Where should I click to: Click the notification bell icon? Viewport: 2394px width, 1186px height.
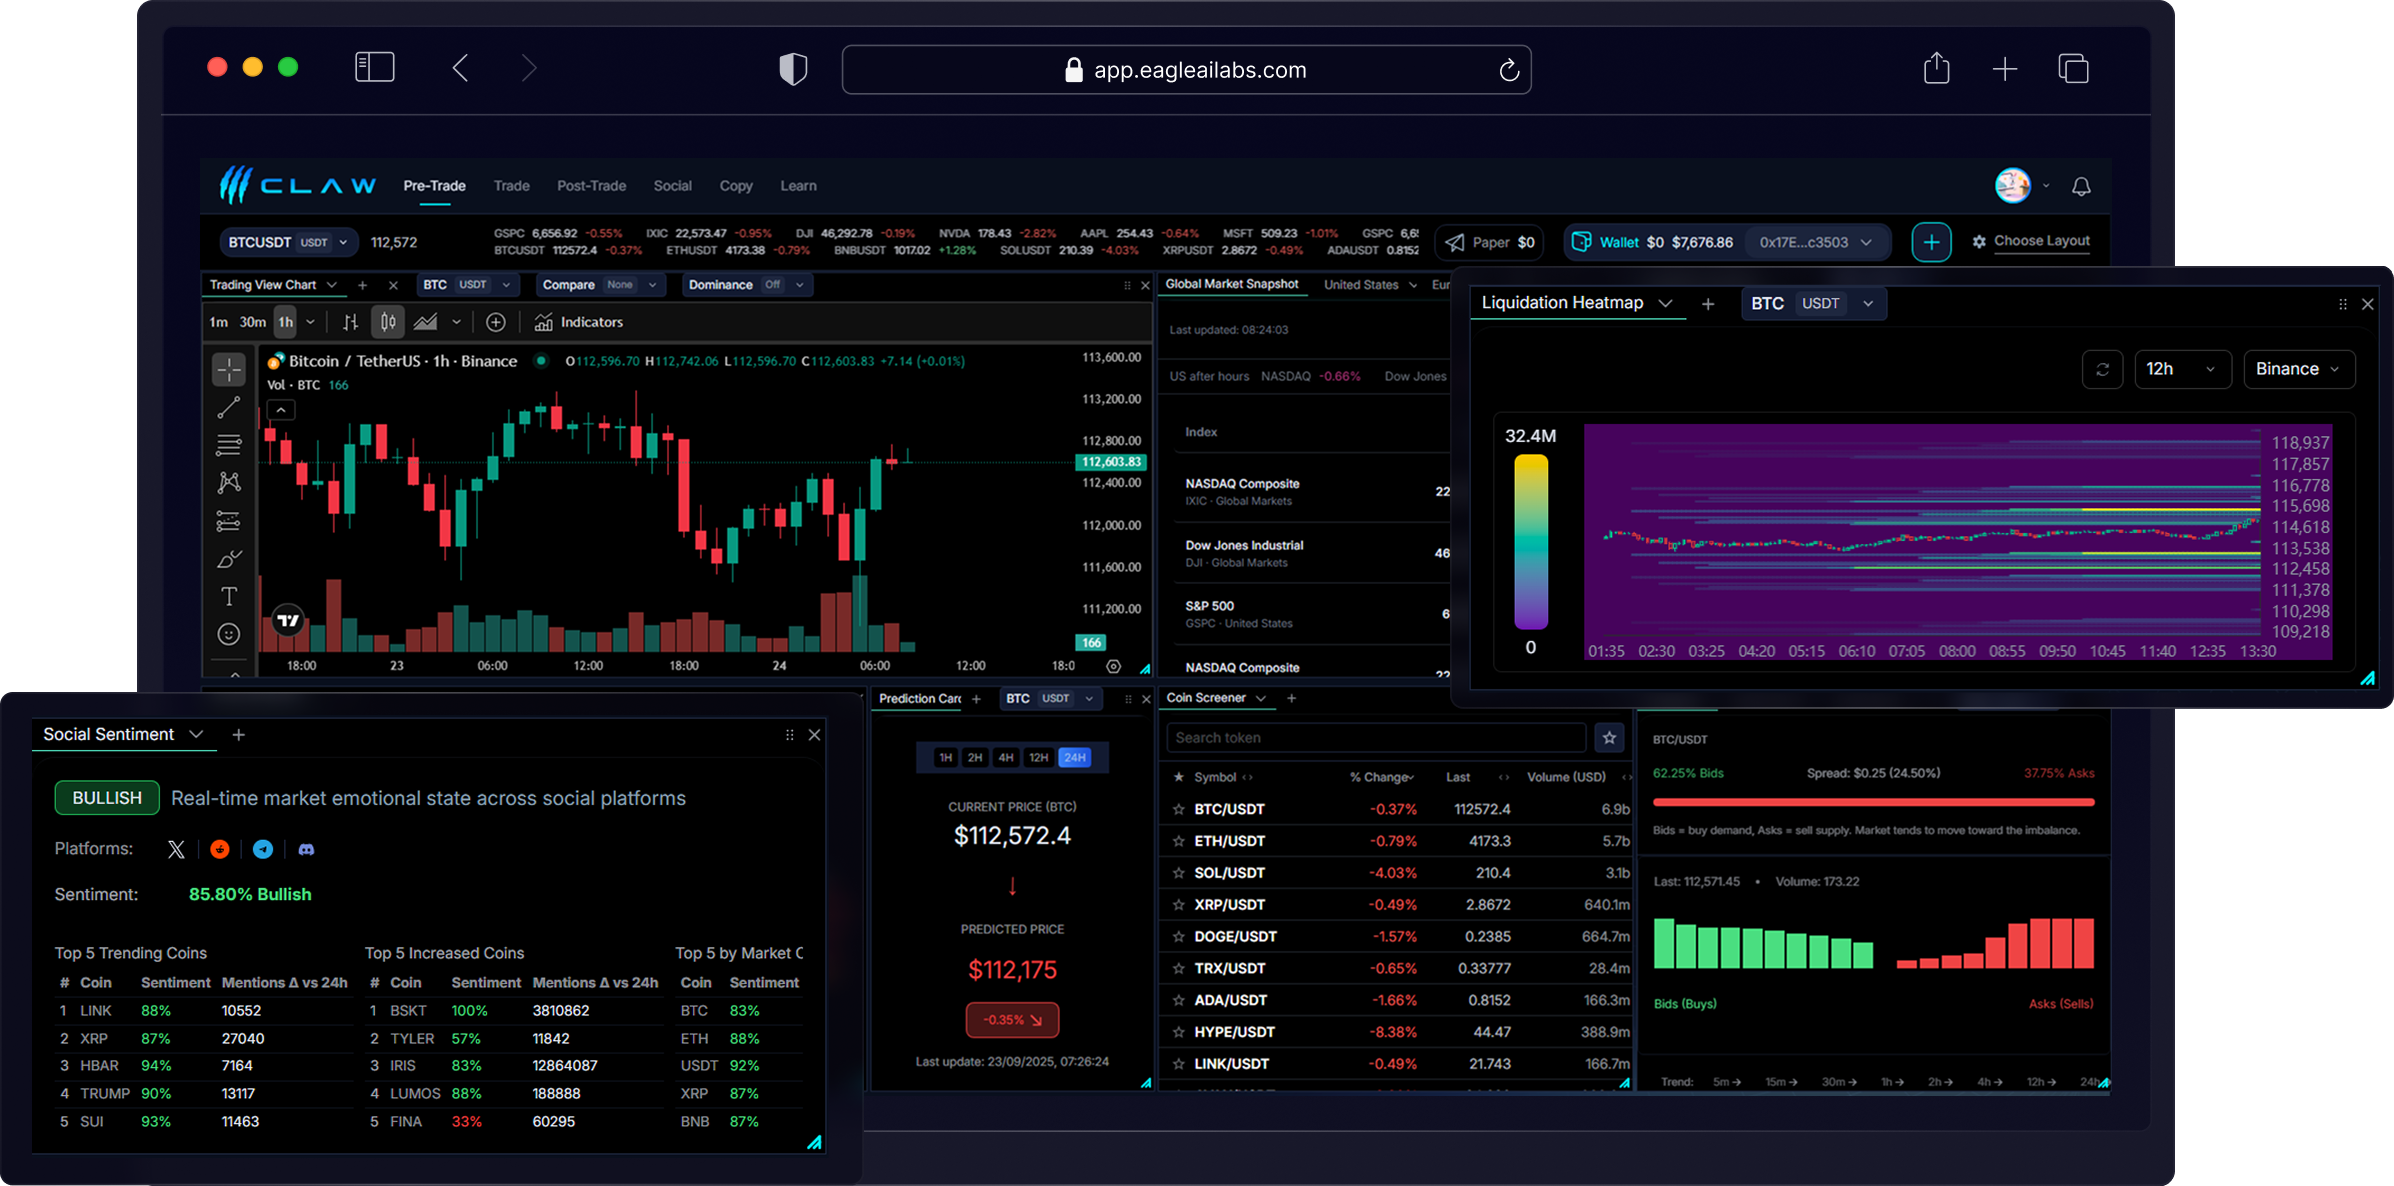[x=2079, y=186]
